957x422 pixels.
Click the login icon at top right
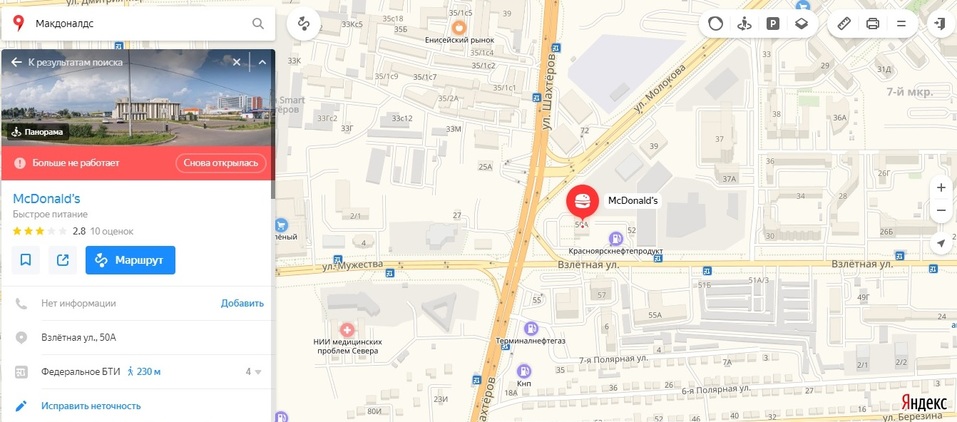[x=937, y=24]
